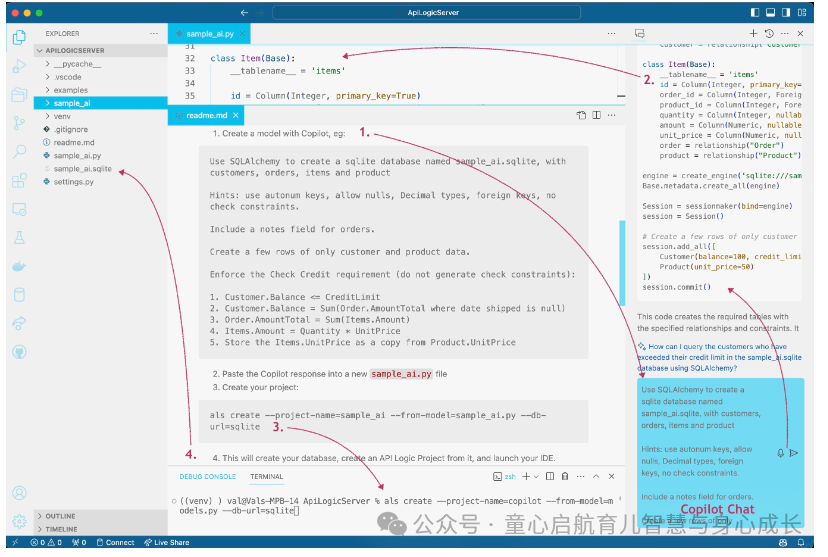Viewport: 828px width, 557px height.
Task: Expand the .vscode folder
Action: [x=101, y=77]
